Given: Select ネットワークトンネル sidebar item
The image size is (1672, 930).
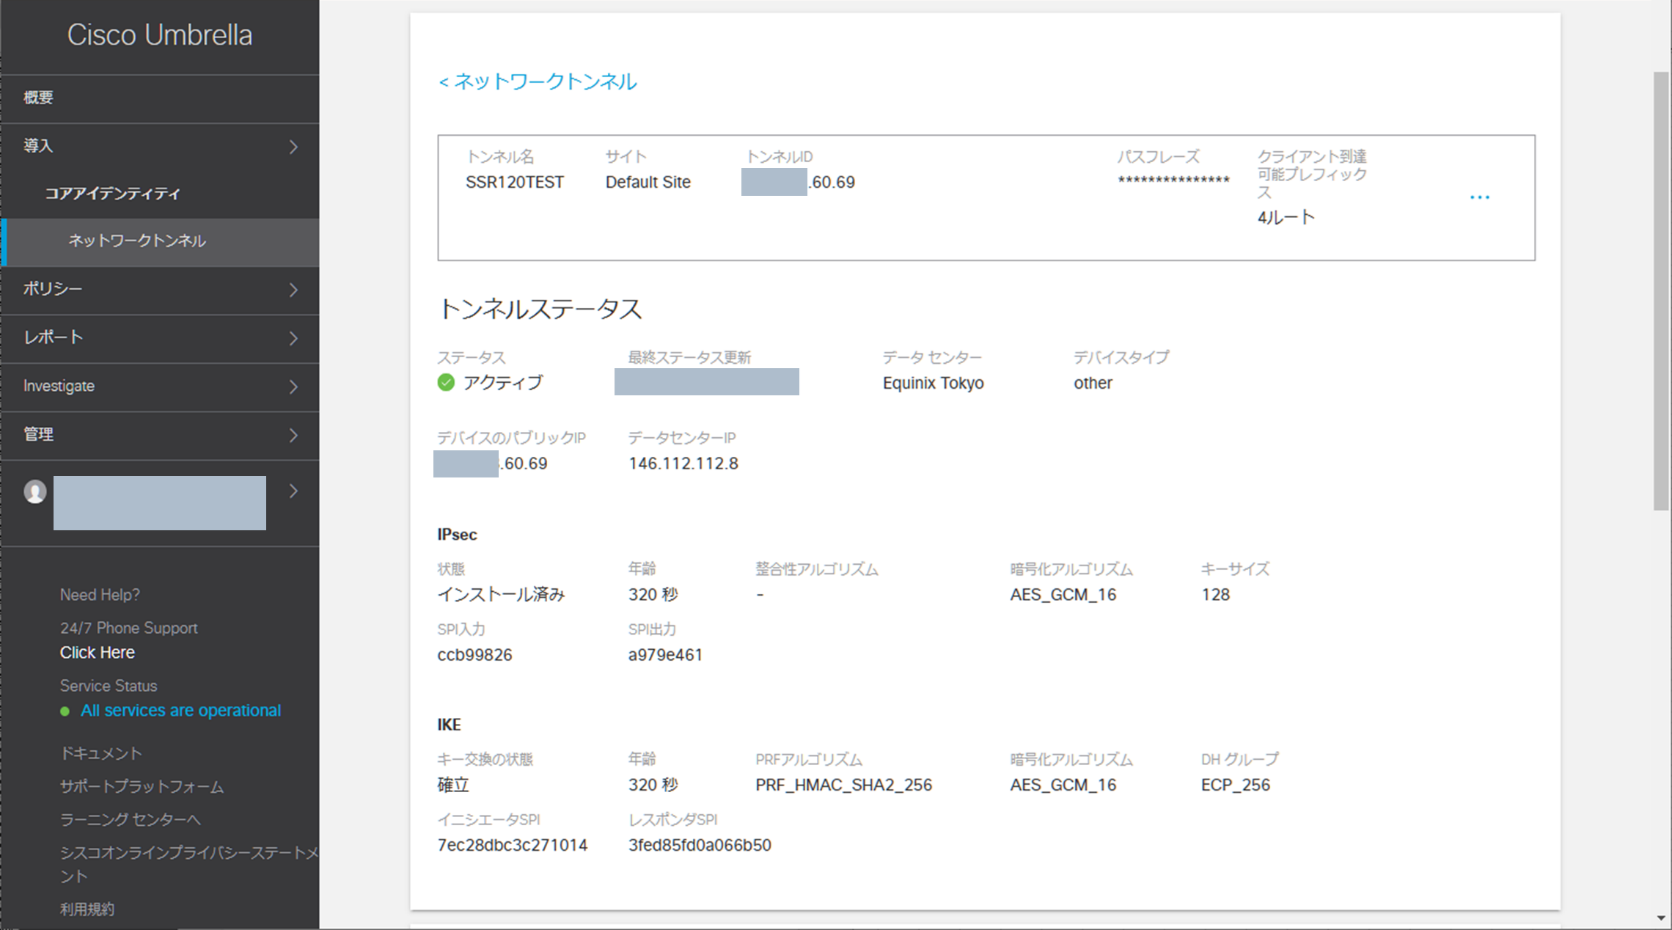Looking at the screenshot, I should [160, 241].
